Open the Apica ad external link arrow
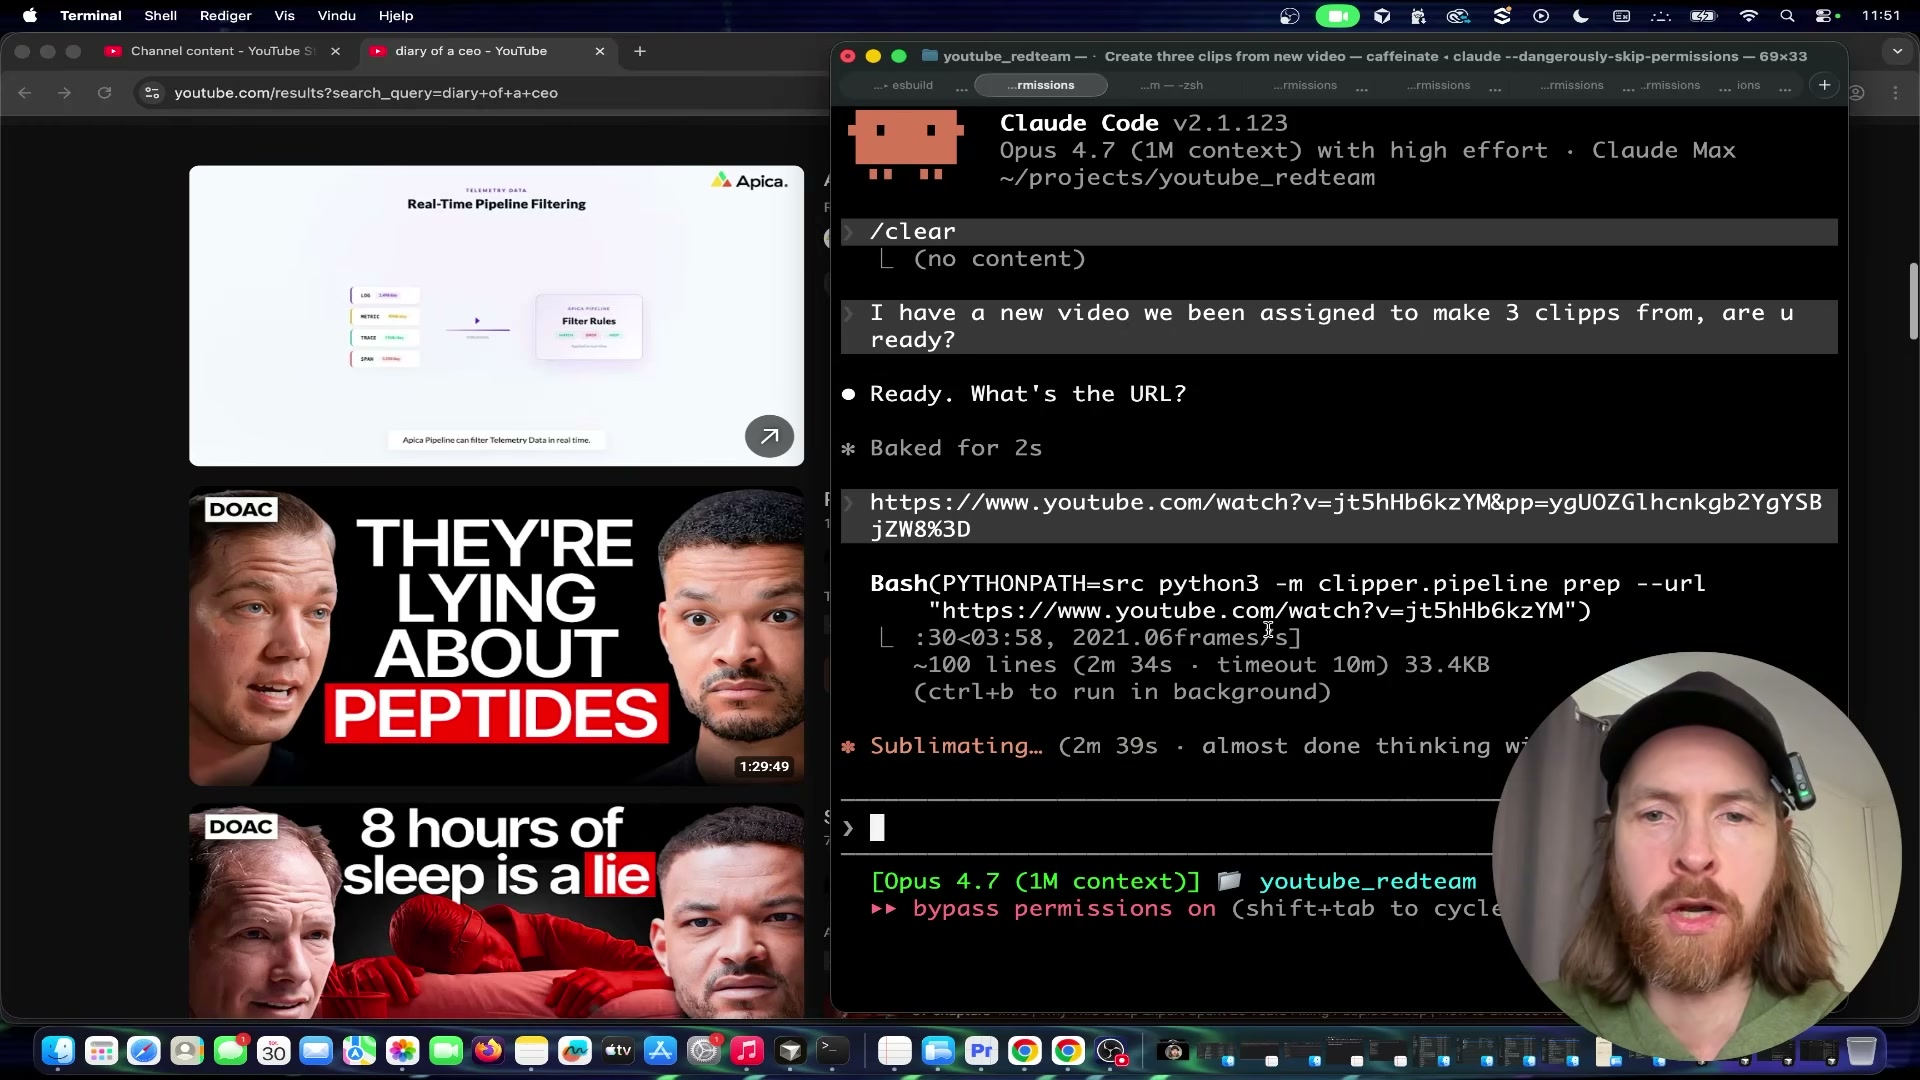The image size is (1920, 1080). (x=769, y=436)
